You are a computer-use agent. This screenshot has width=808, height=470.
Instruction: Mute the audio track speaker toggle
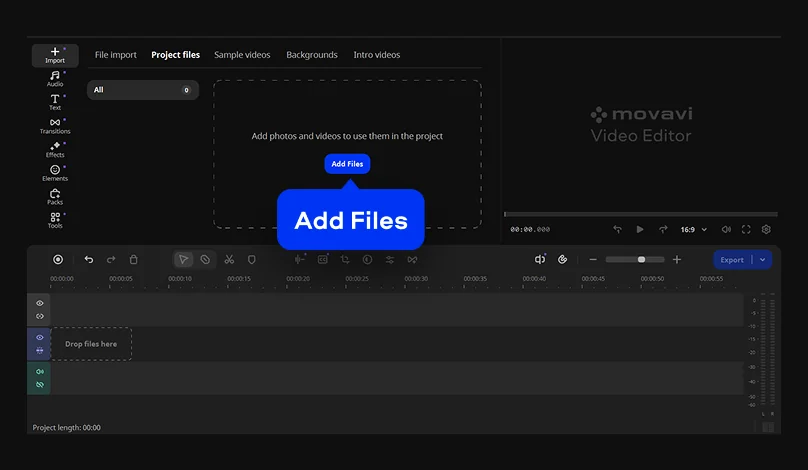[x=40, y=372]
